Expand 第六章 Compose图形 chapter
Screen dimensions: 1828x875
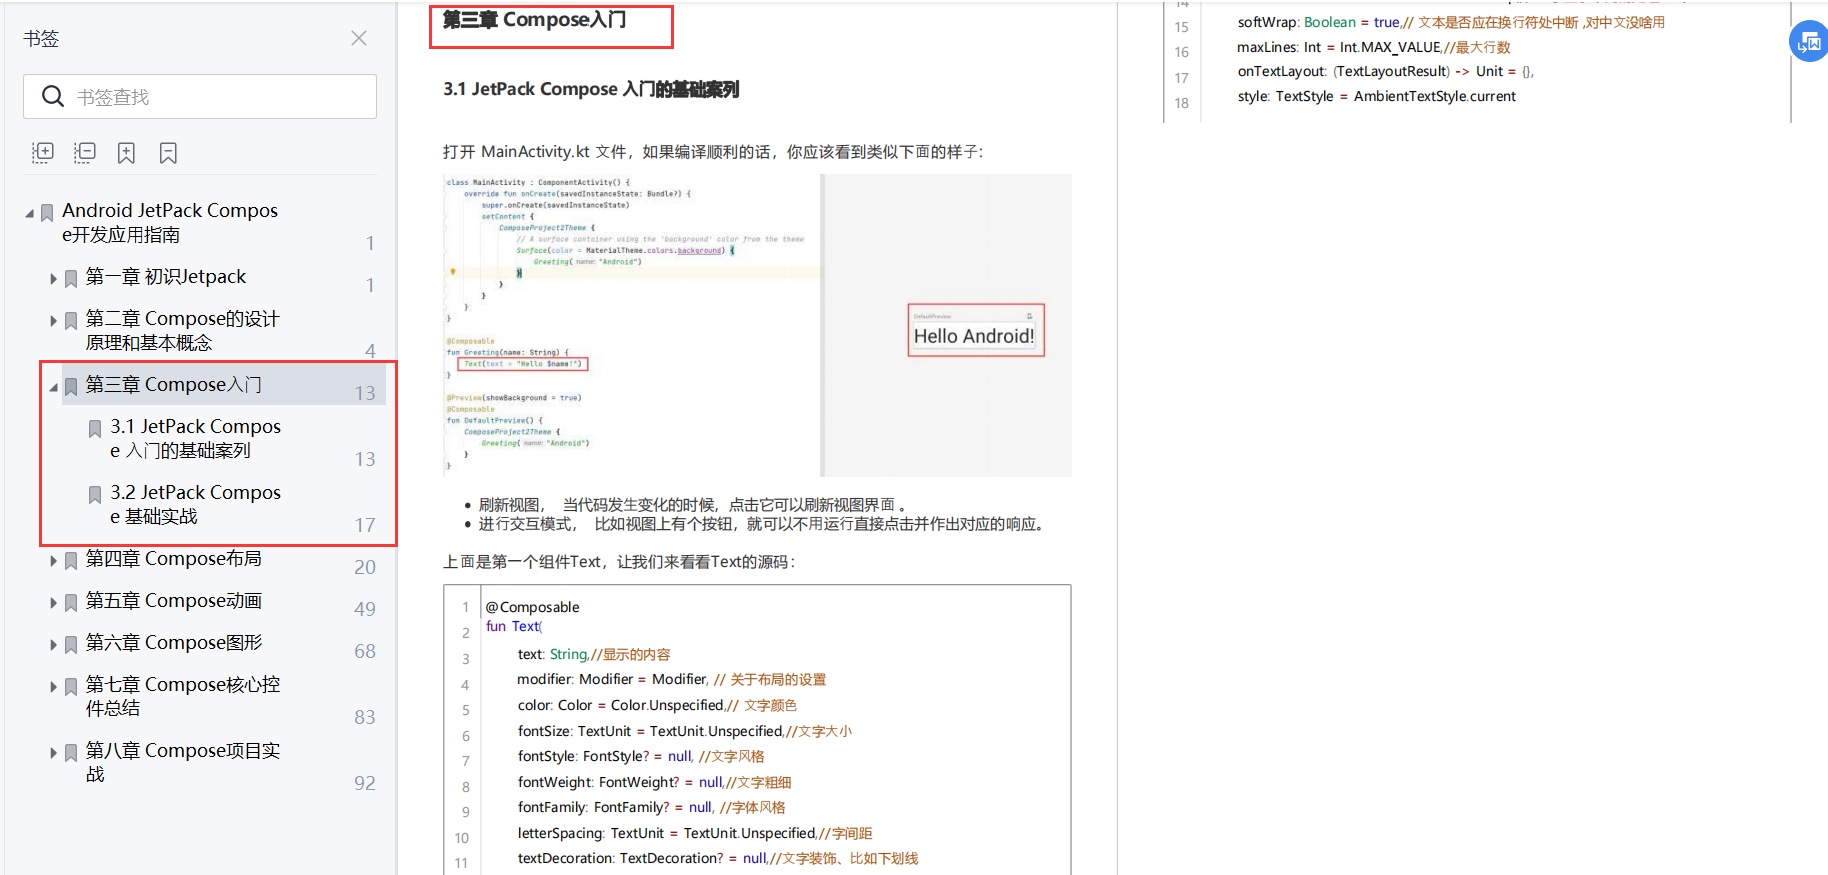point(53,645)
